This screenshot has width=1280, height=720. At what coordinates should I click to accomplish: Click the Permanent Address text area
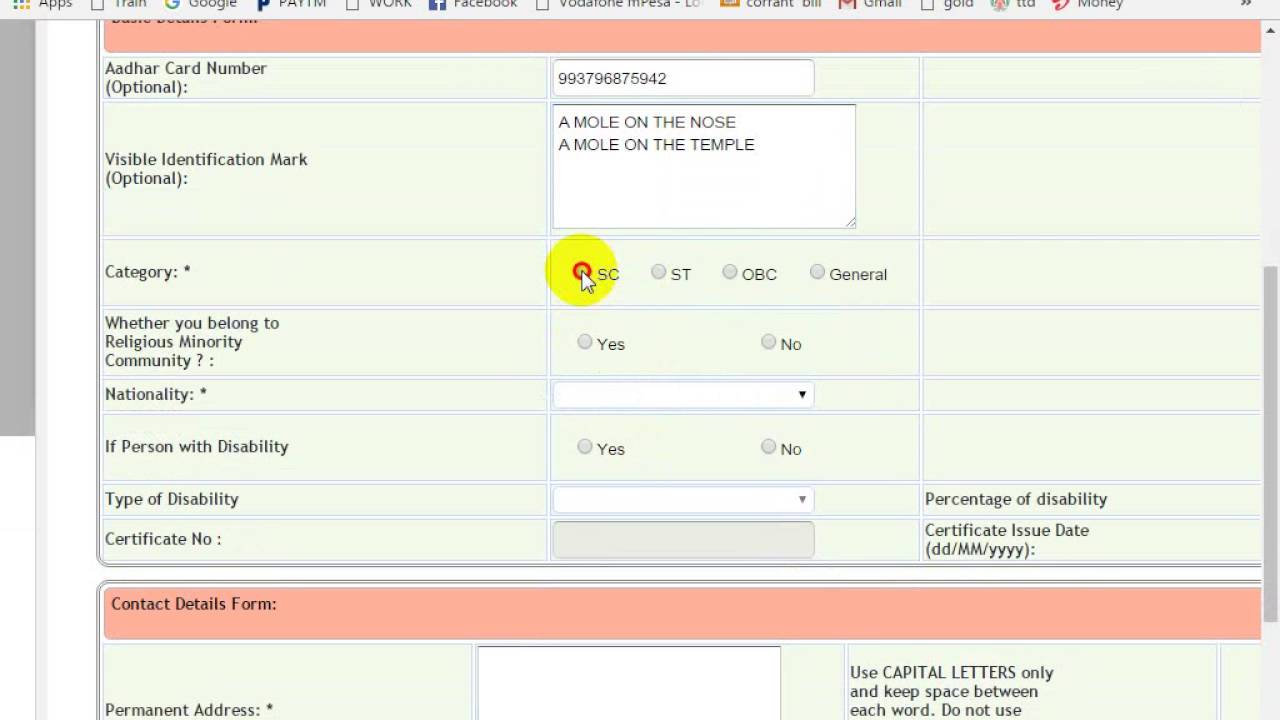[629, 683]
